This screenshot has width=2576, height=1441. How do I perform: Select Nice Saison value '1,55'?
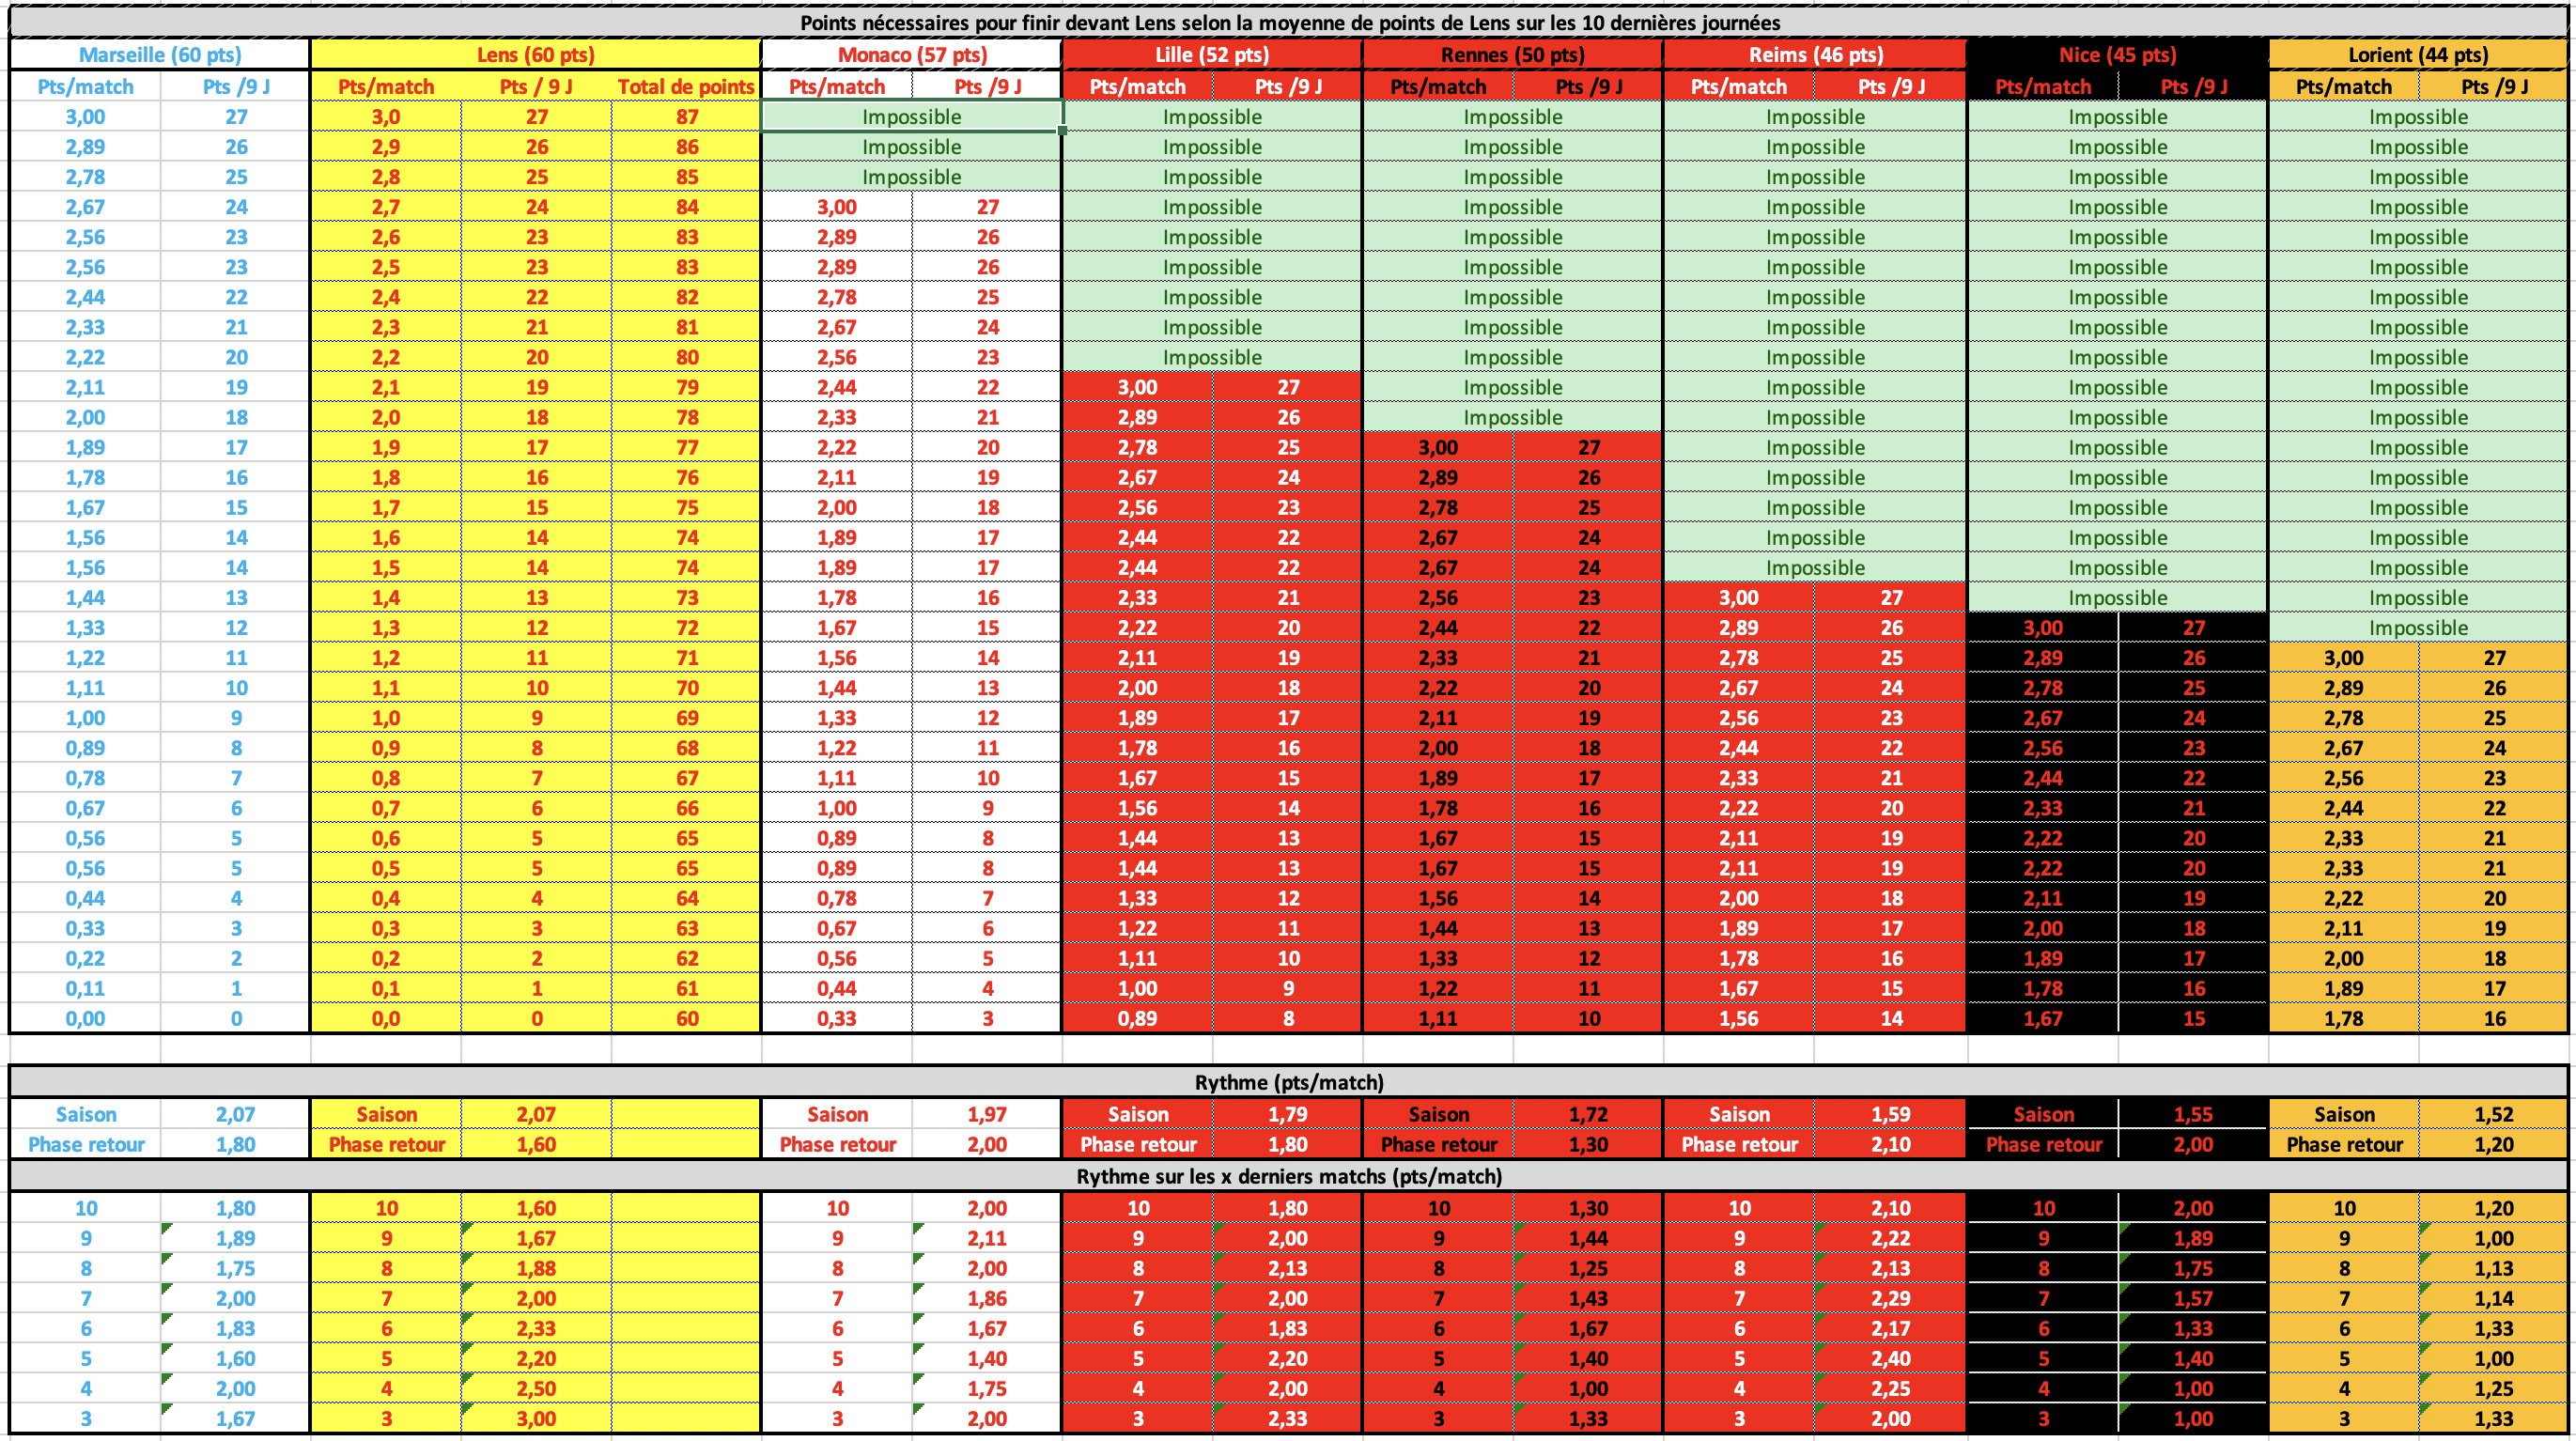pos(2192,1114)
